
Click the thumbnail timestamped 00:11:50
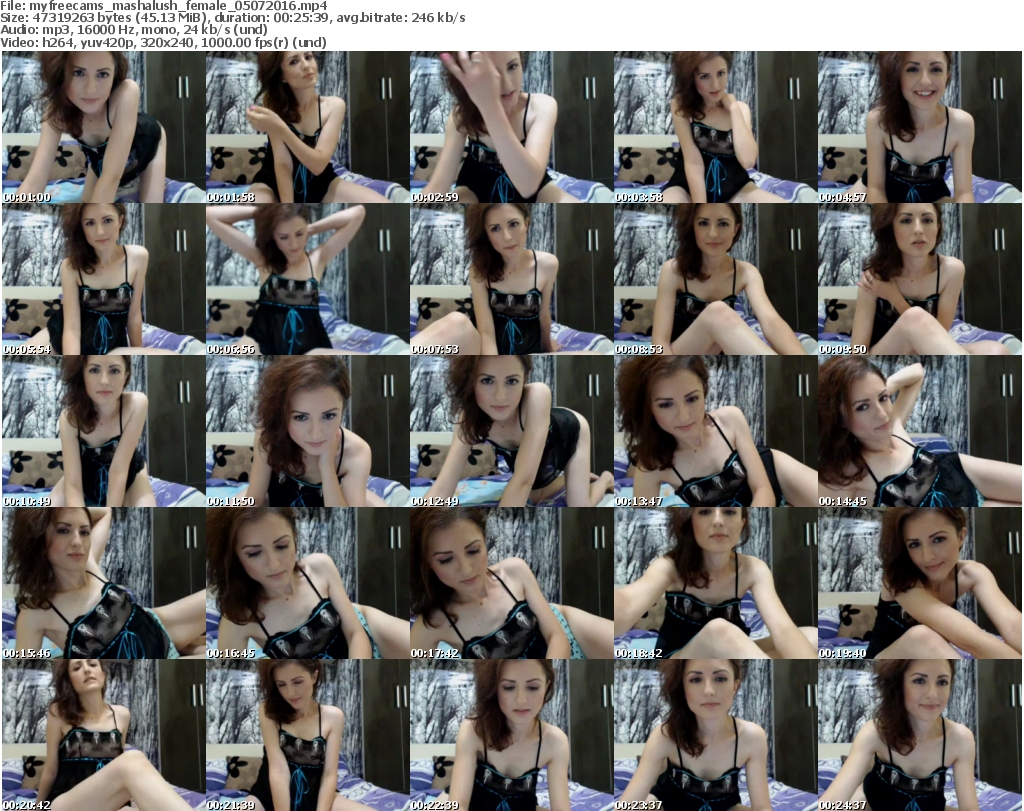(308, 431)
